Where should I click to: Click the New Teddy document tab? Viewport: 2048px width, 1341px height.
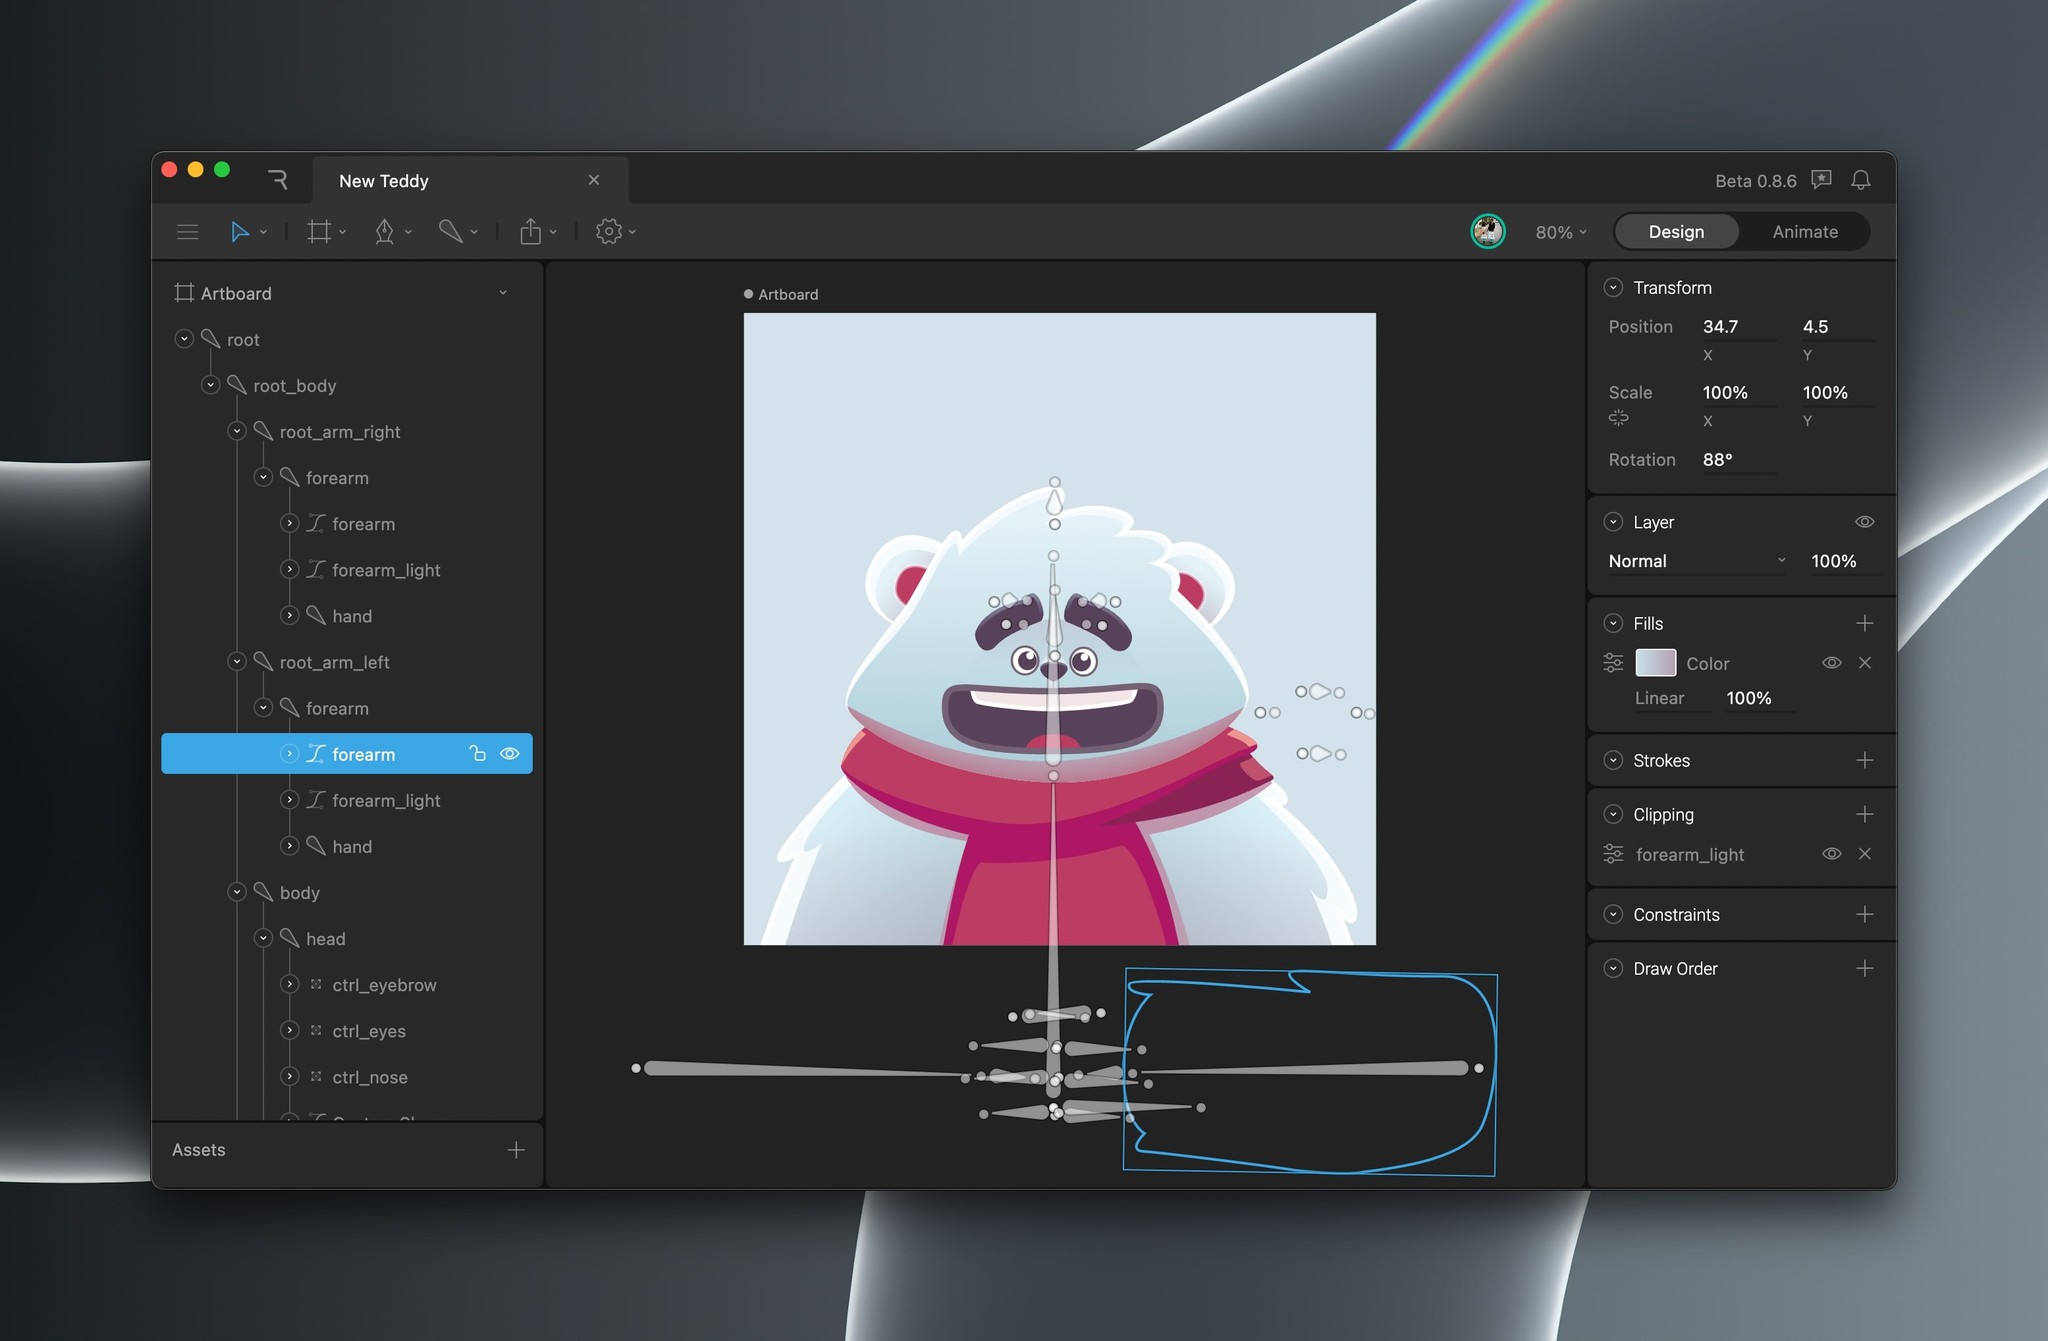click(383, 180)
